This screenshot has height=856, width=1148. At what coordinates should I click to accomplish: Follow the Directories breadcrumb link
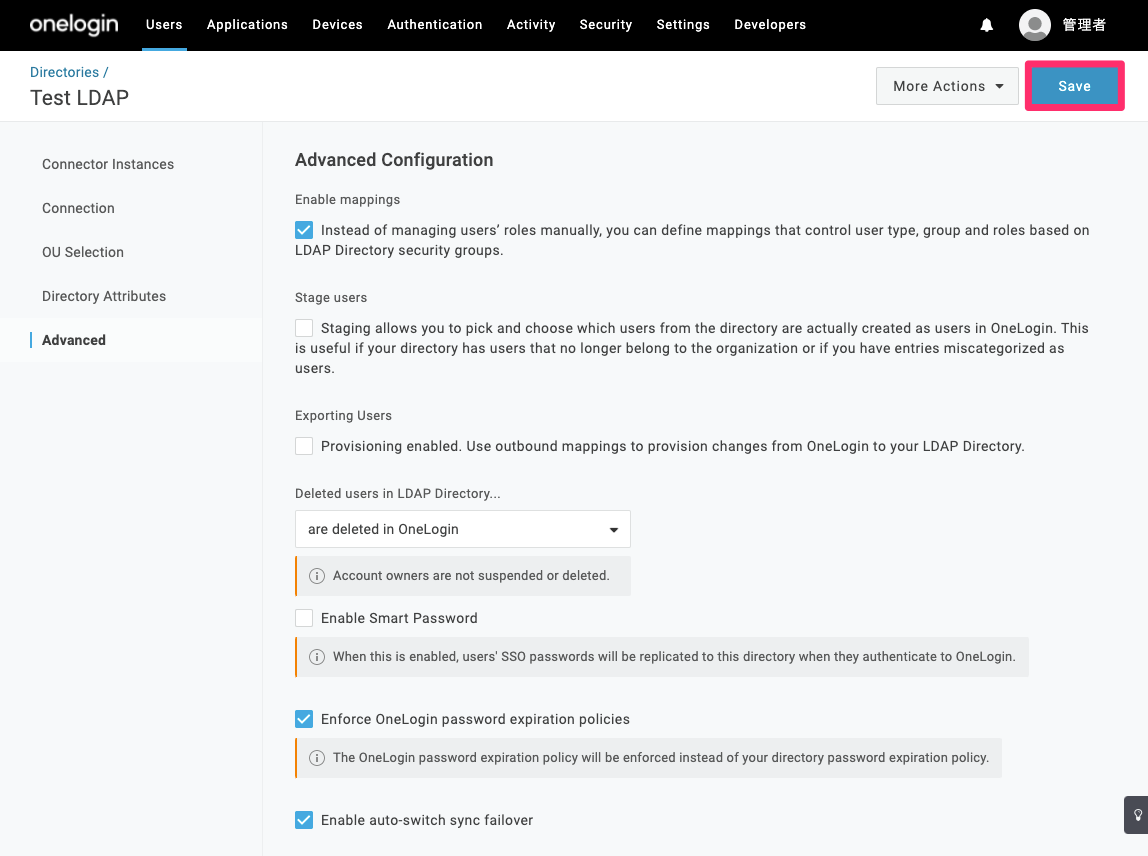coord(64,72)
